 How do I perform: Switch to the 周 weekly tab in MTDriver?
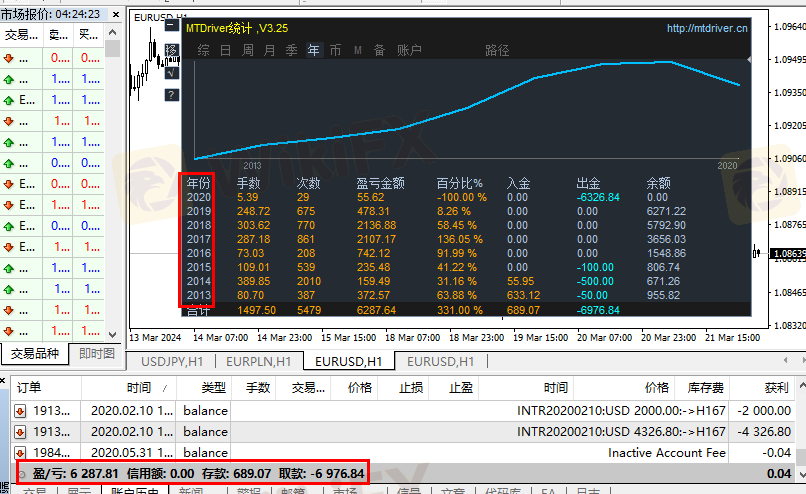[x=248, y=50]
